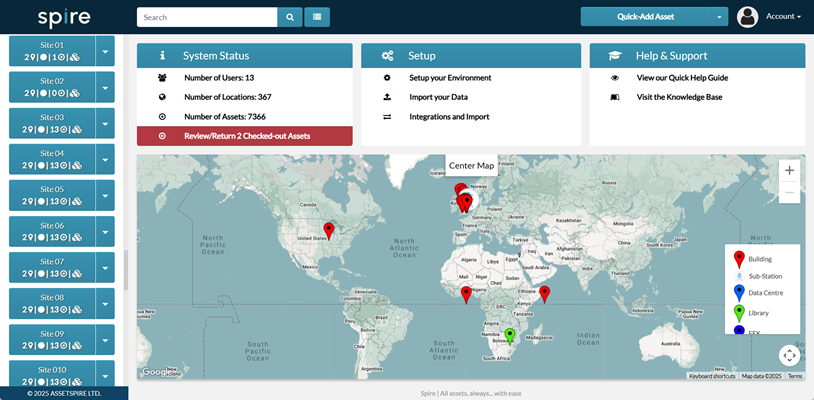Click Review/Return 2 Checked-out Assets
This screenshot has width=814, height=400.
point(245,136)
